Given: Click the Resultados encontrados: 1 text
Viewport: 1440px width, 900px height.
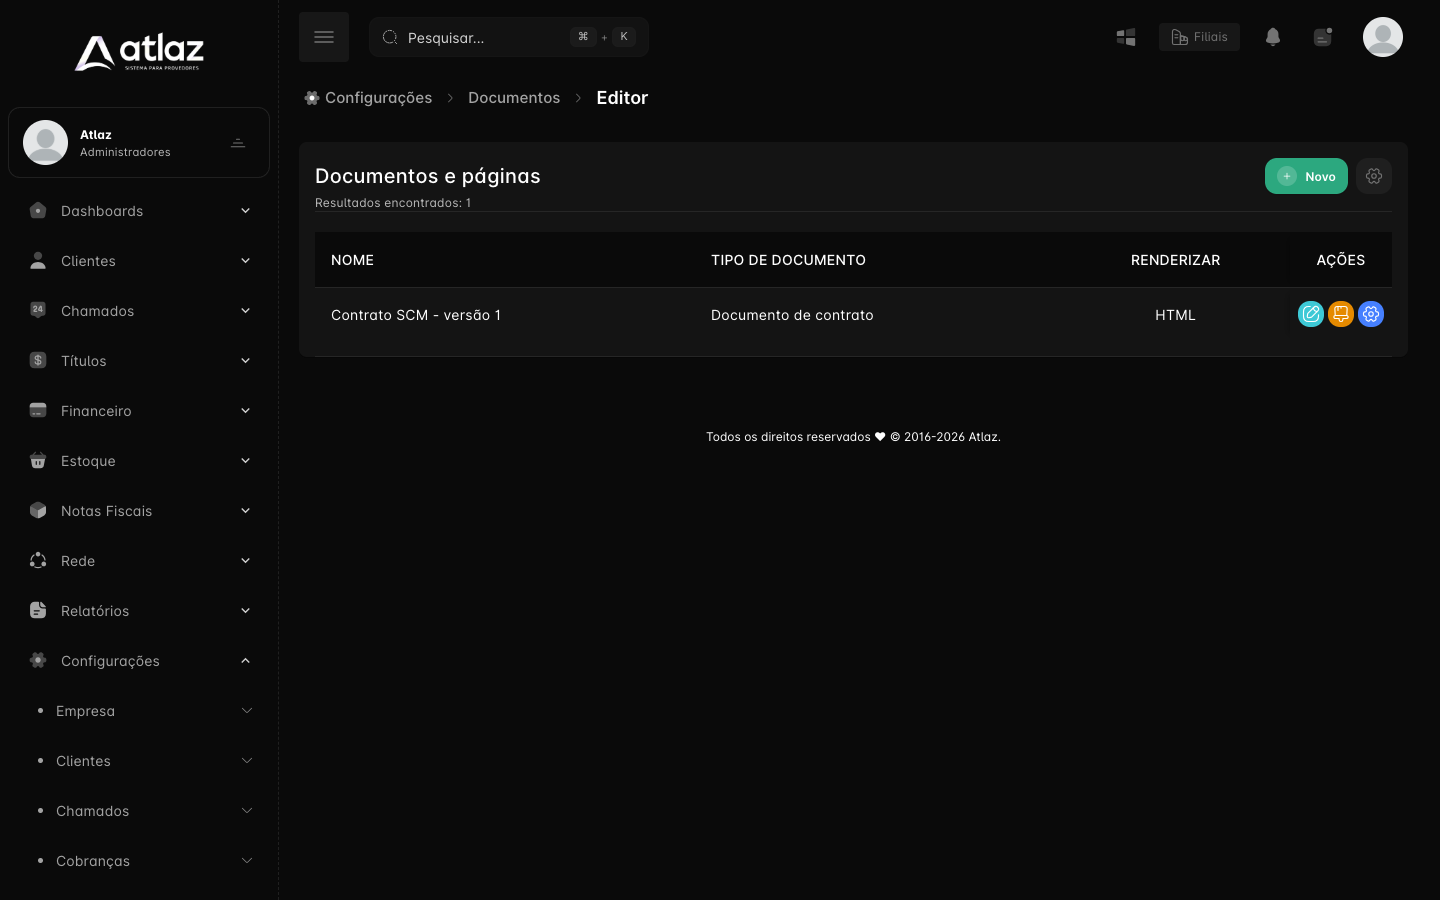Looking at the screenshot, I should coord(393,203).
